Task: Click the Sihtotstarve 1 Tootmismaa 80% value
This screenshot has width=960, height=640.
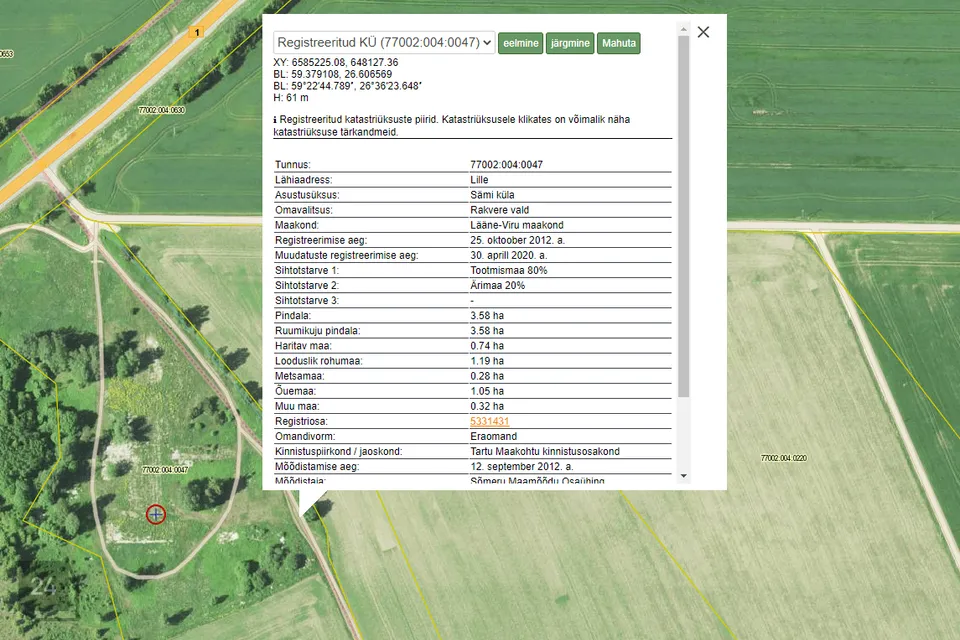Action: (509, 270)
